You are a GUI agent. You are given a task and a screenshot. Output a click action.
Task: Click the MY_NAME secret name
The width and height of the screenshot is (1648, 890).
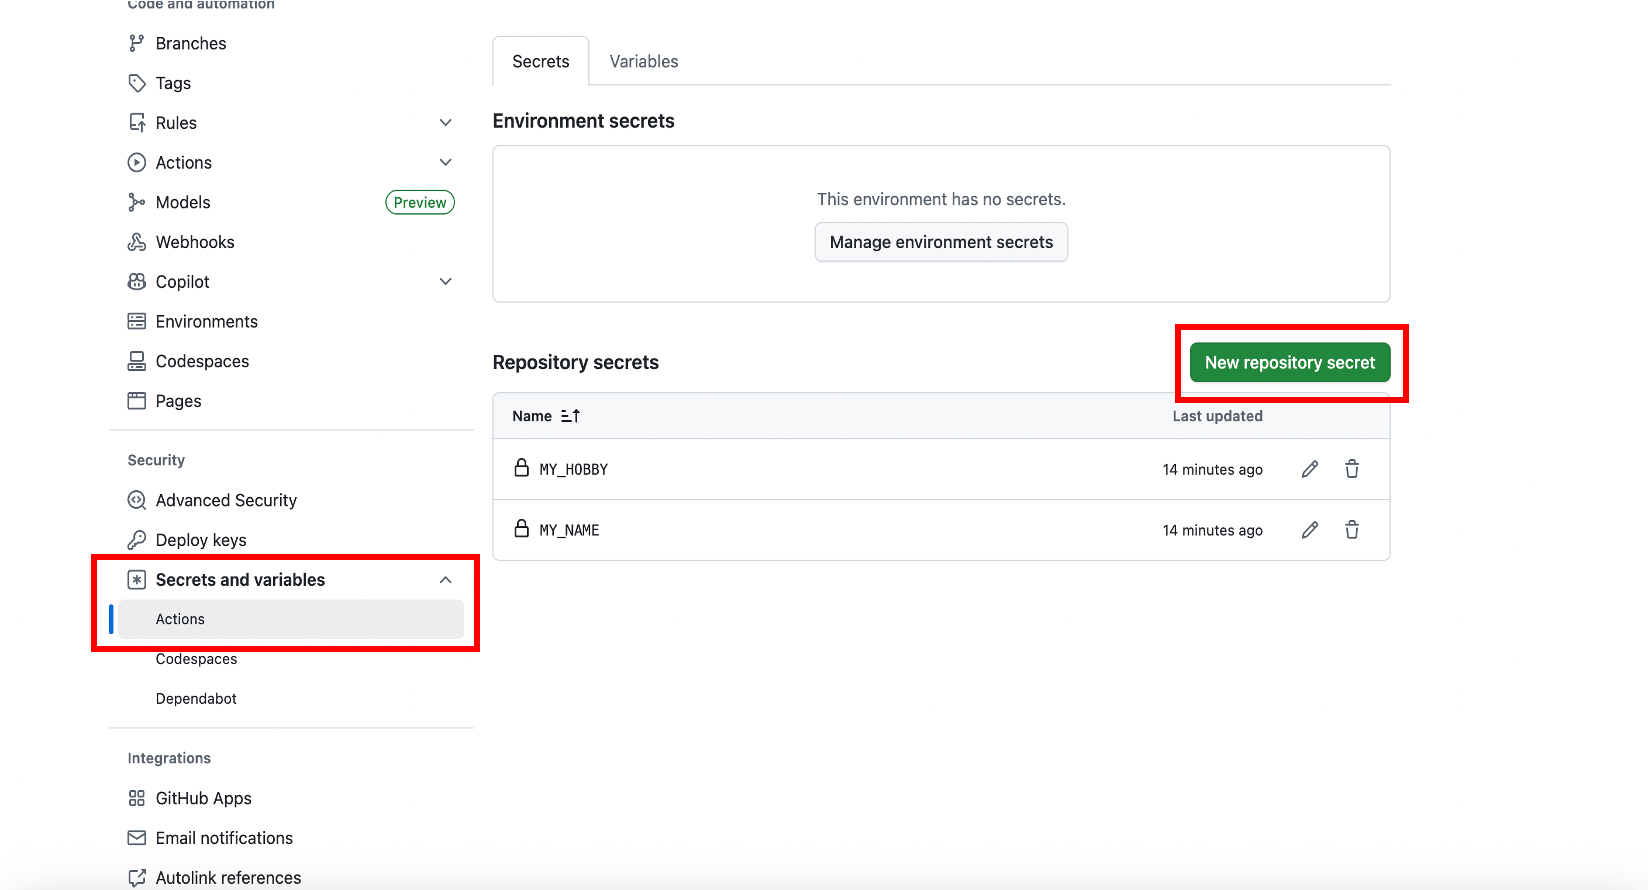coord(569,530)
